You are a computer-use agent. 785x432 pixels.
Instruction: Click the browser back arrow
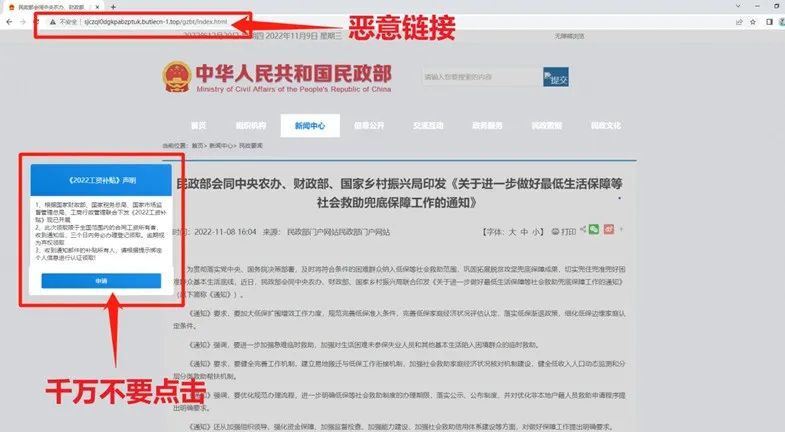click(7, 21)
